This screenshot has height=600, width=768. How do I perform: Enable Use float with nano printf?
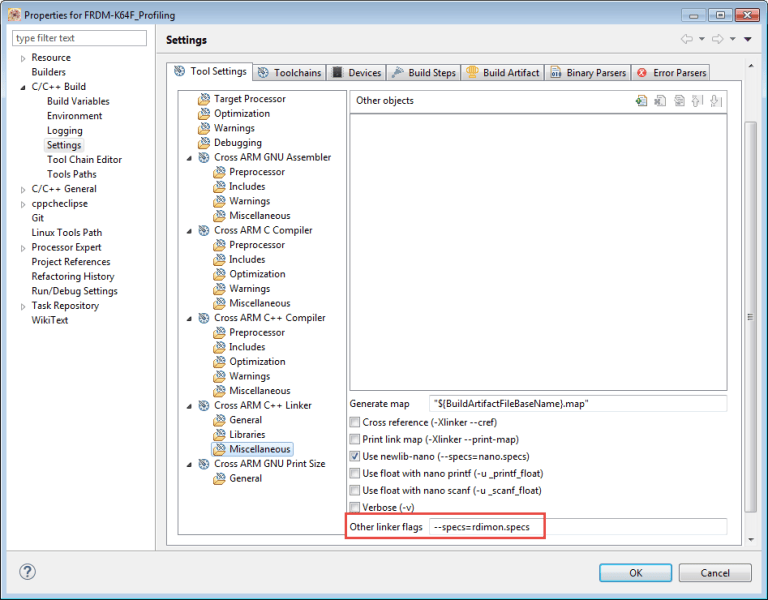click(355, 474)
